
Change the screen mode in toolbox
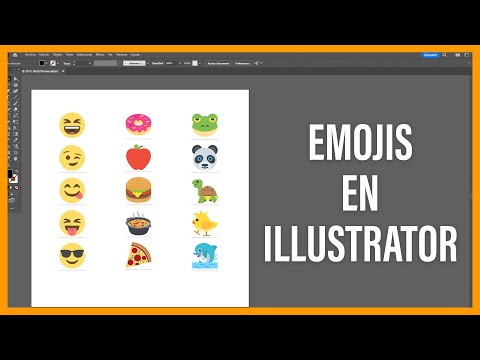click(12, 200)
